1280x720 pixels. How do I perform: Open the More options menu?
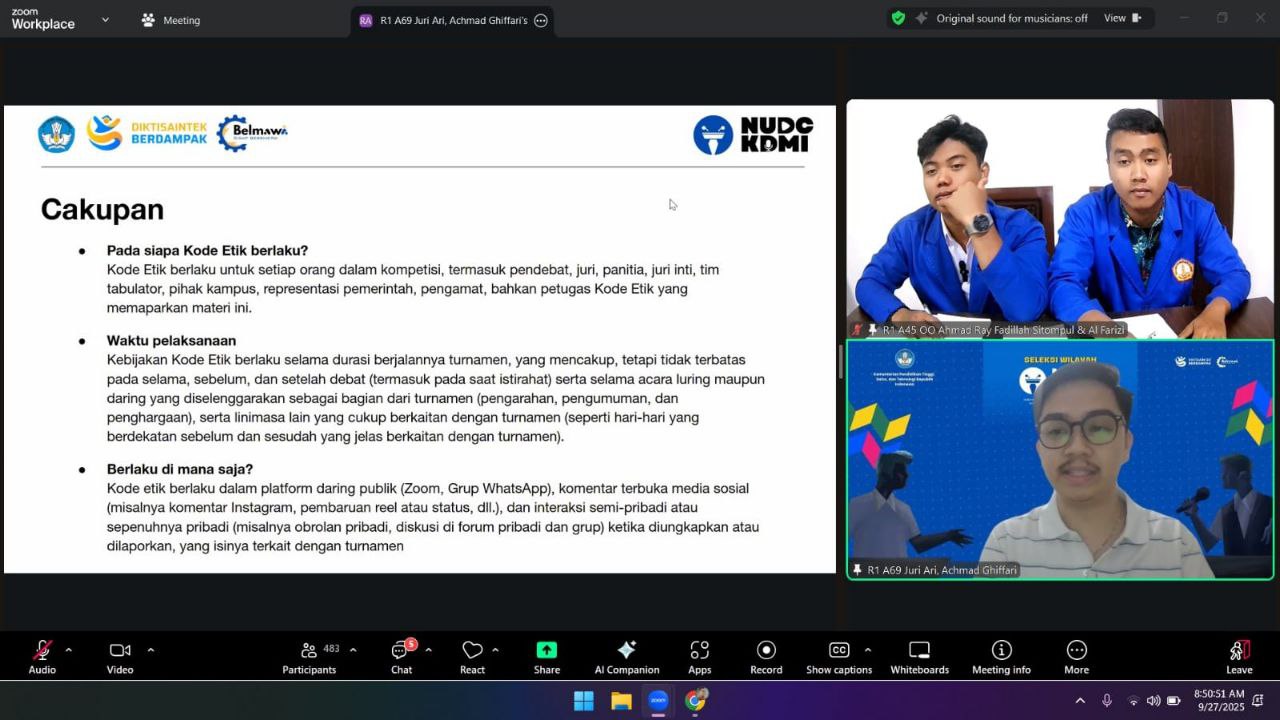(x=1076, y=656)
